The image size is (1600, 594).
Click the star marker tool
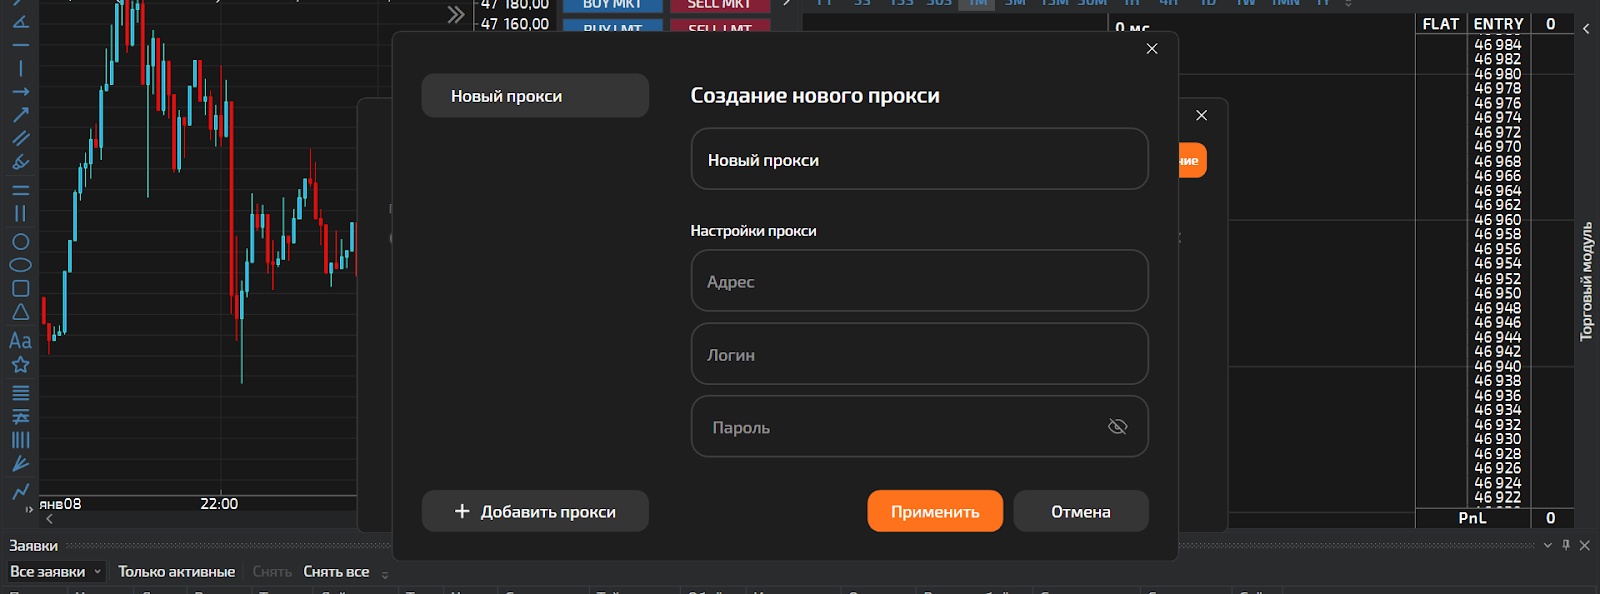(x=20, y=365)
